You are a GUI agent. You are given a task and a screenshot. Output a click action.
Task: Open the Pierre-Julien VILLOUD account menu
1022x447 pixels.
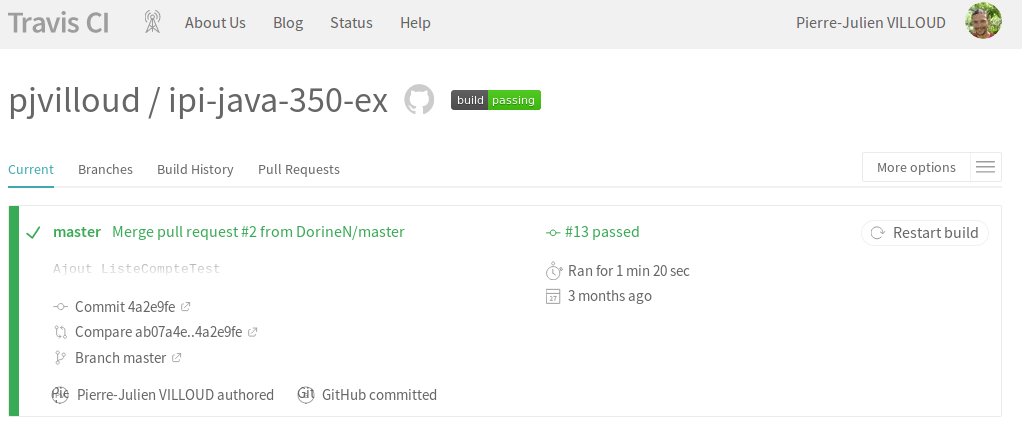(x=871, y=23)
